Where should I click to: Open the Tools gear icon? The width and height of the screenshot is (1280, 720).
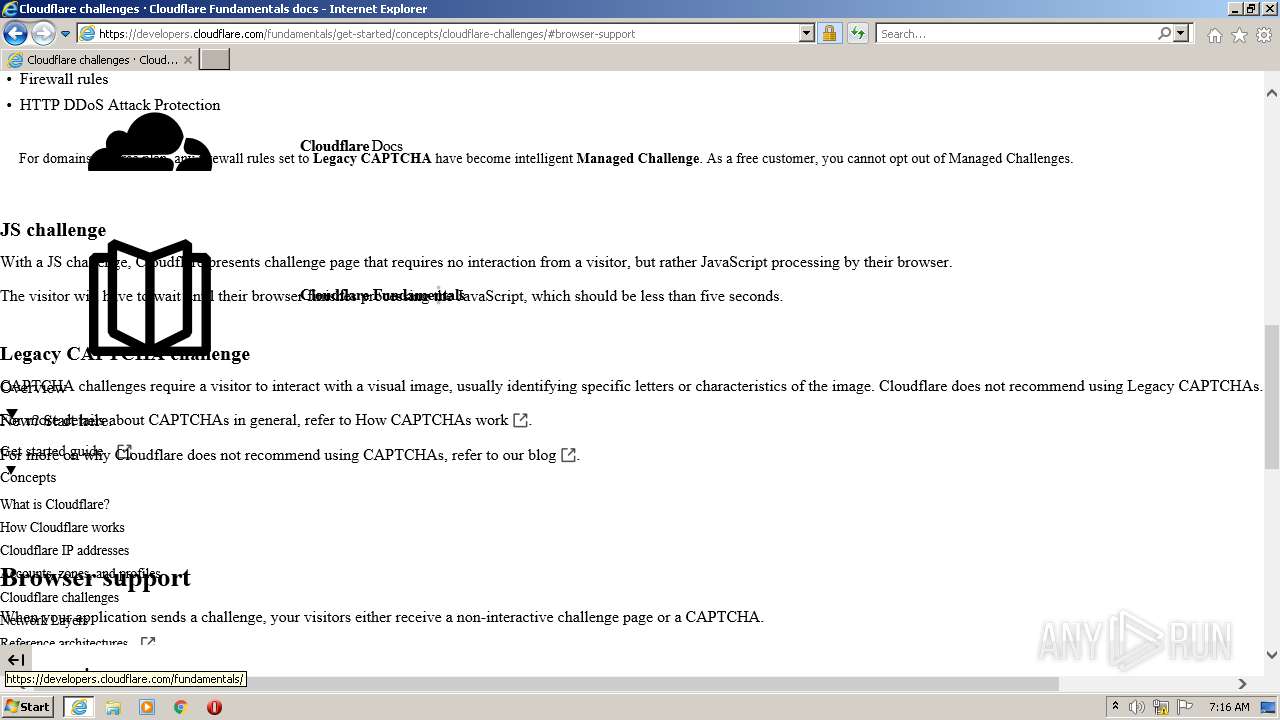point(1264,35)
